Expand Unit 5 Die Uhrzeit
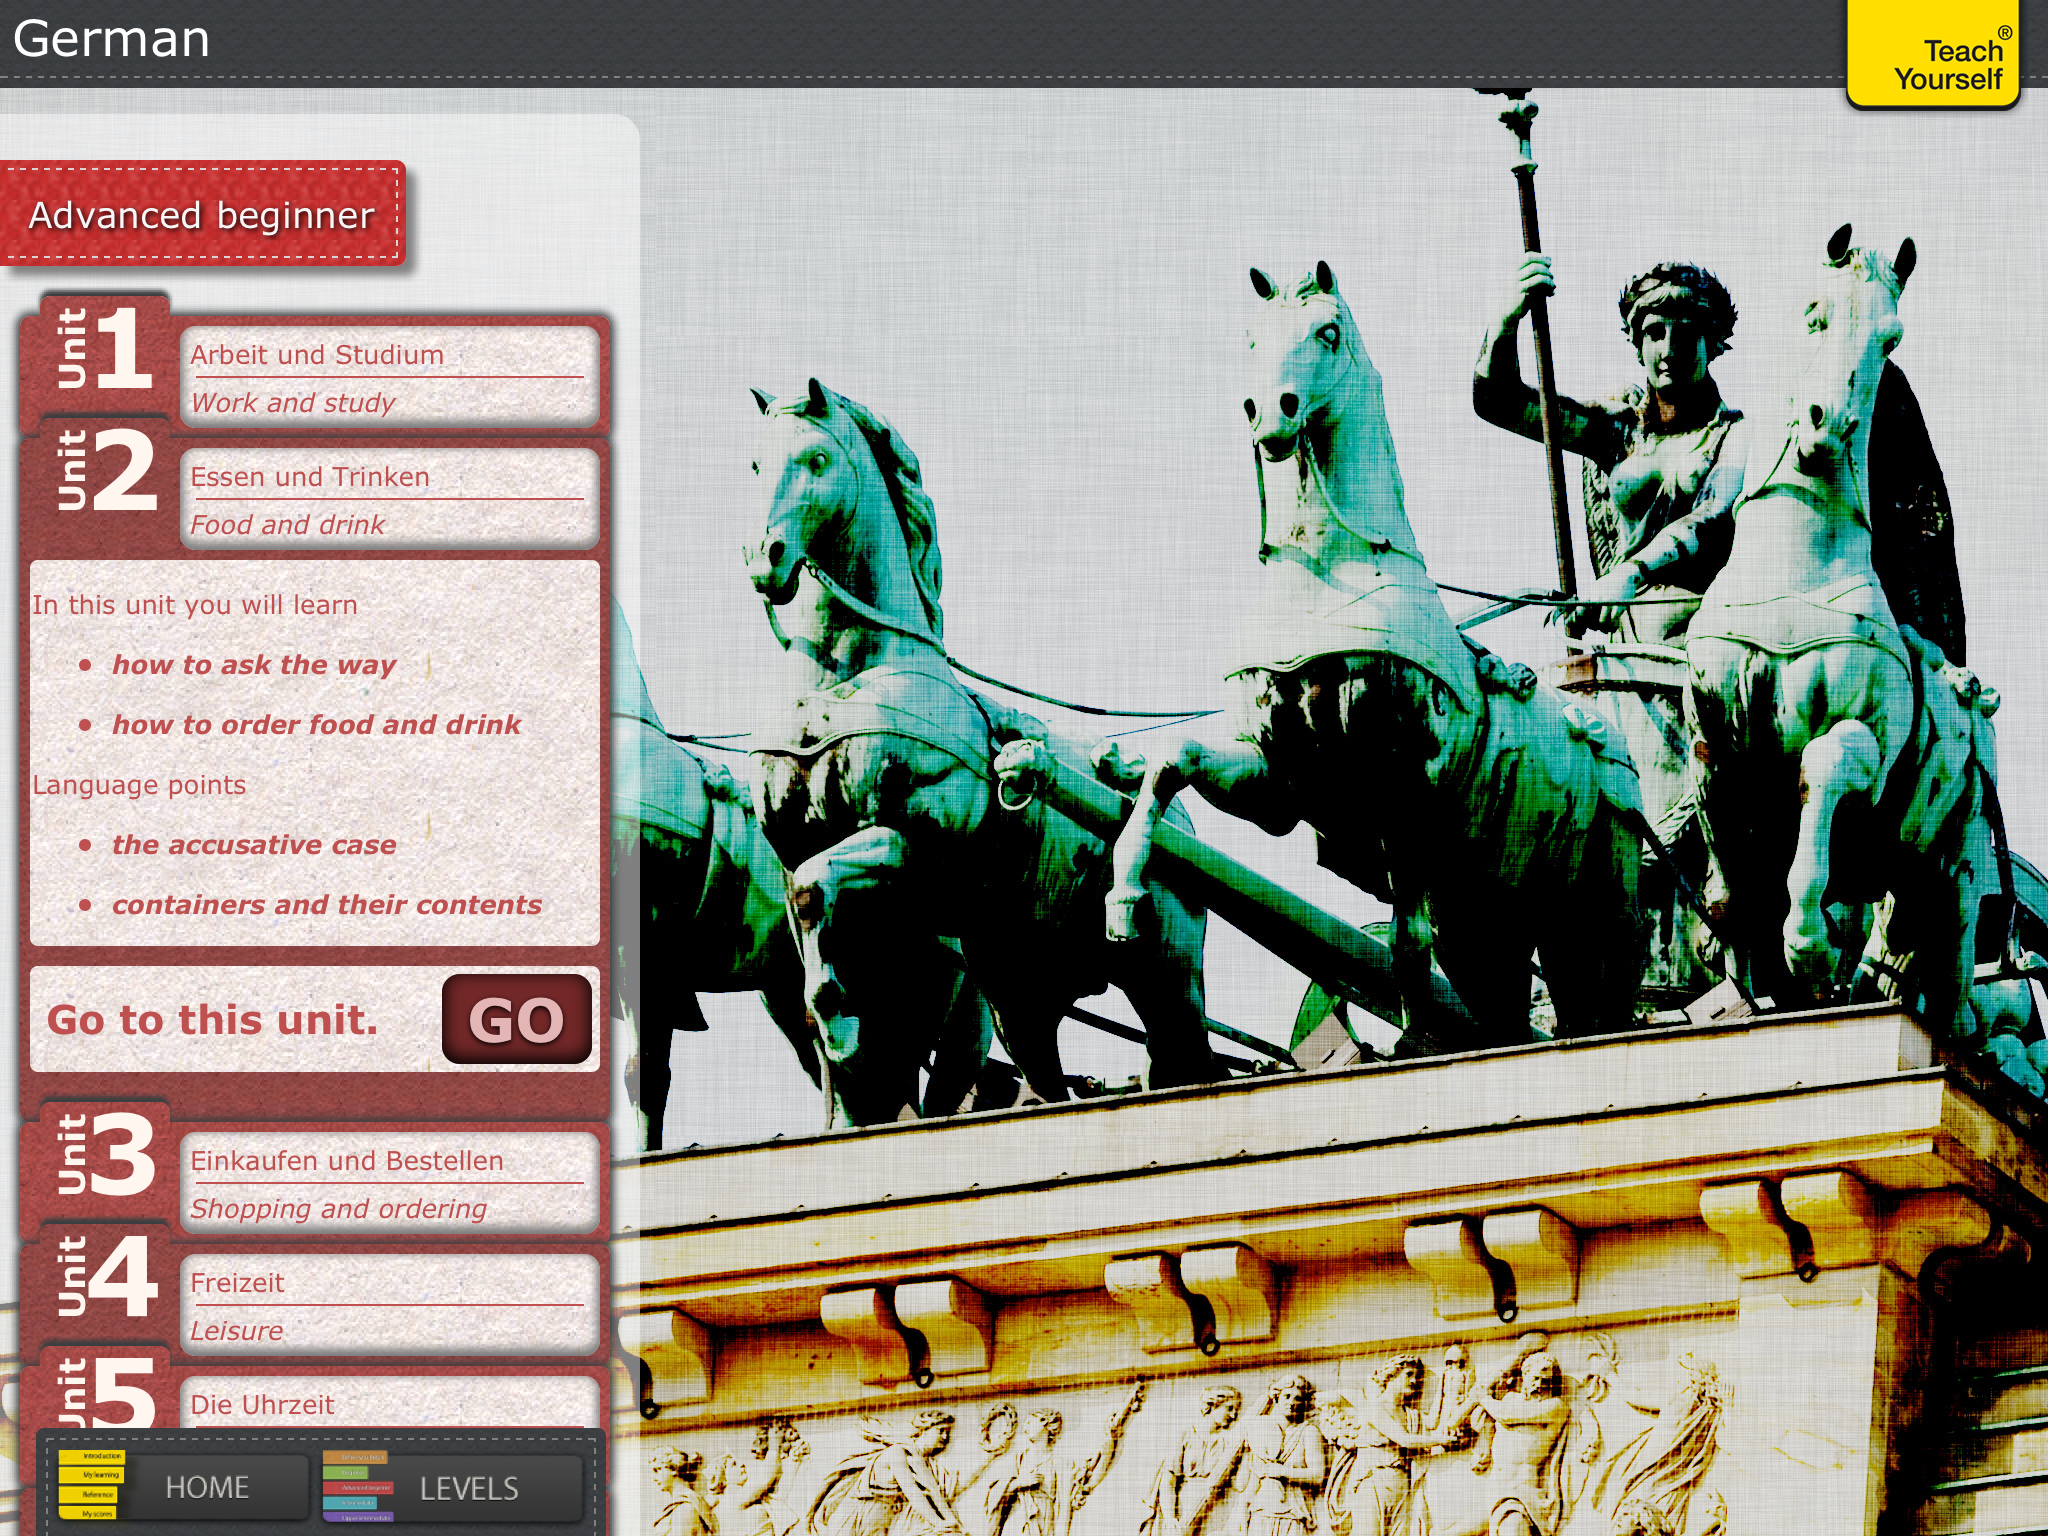Viewport: 2048px width, 1536px height. point(388,1405)
